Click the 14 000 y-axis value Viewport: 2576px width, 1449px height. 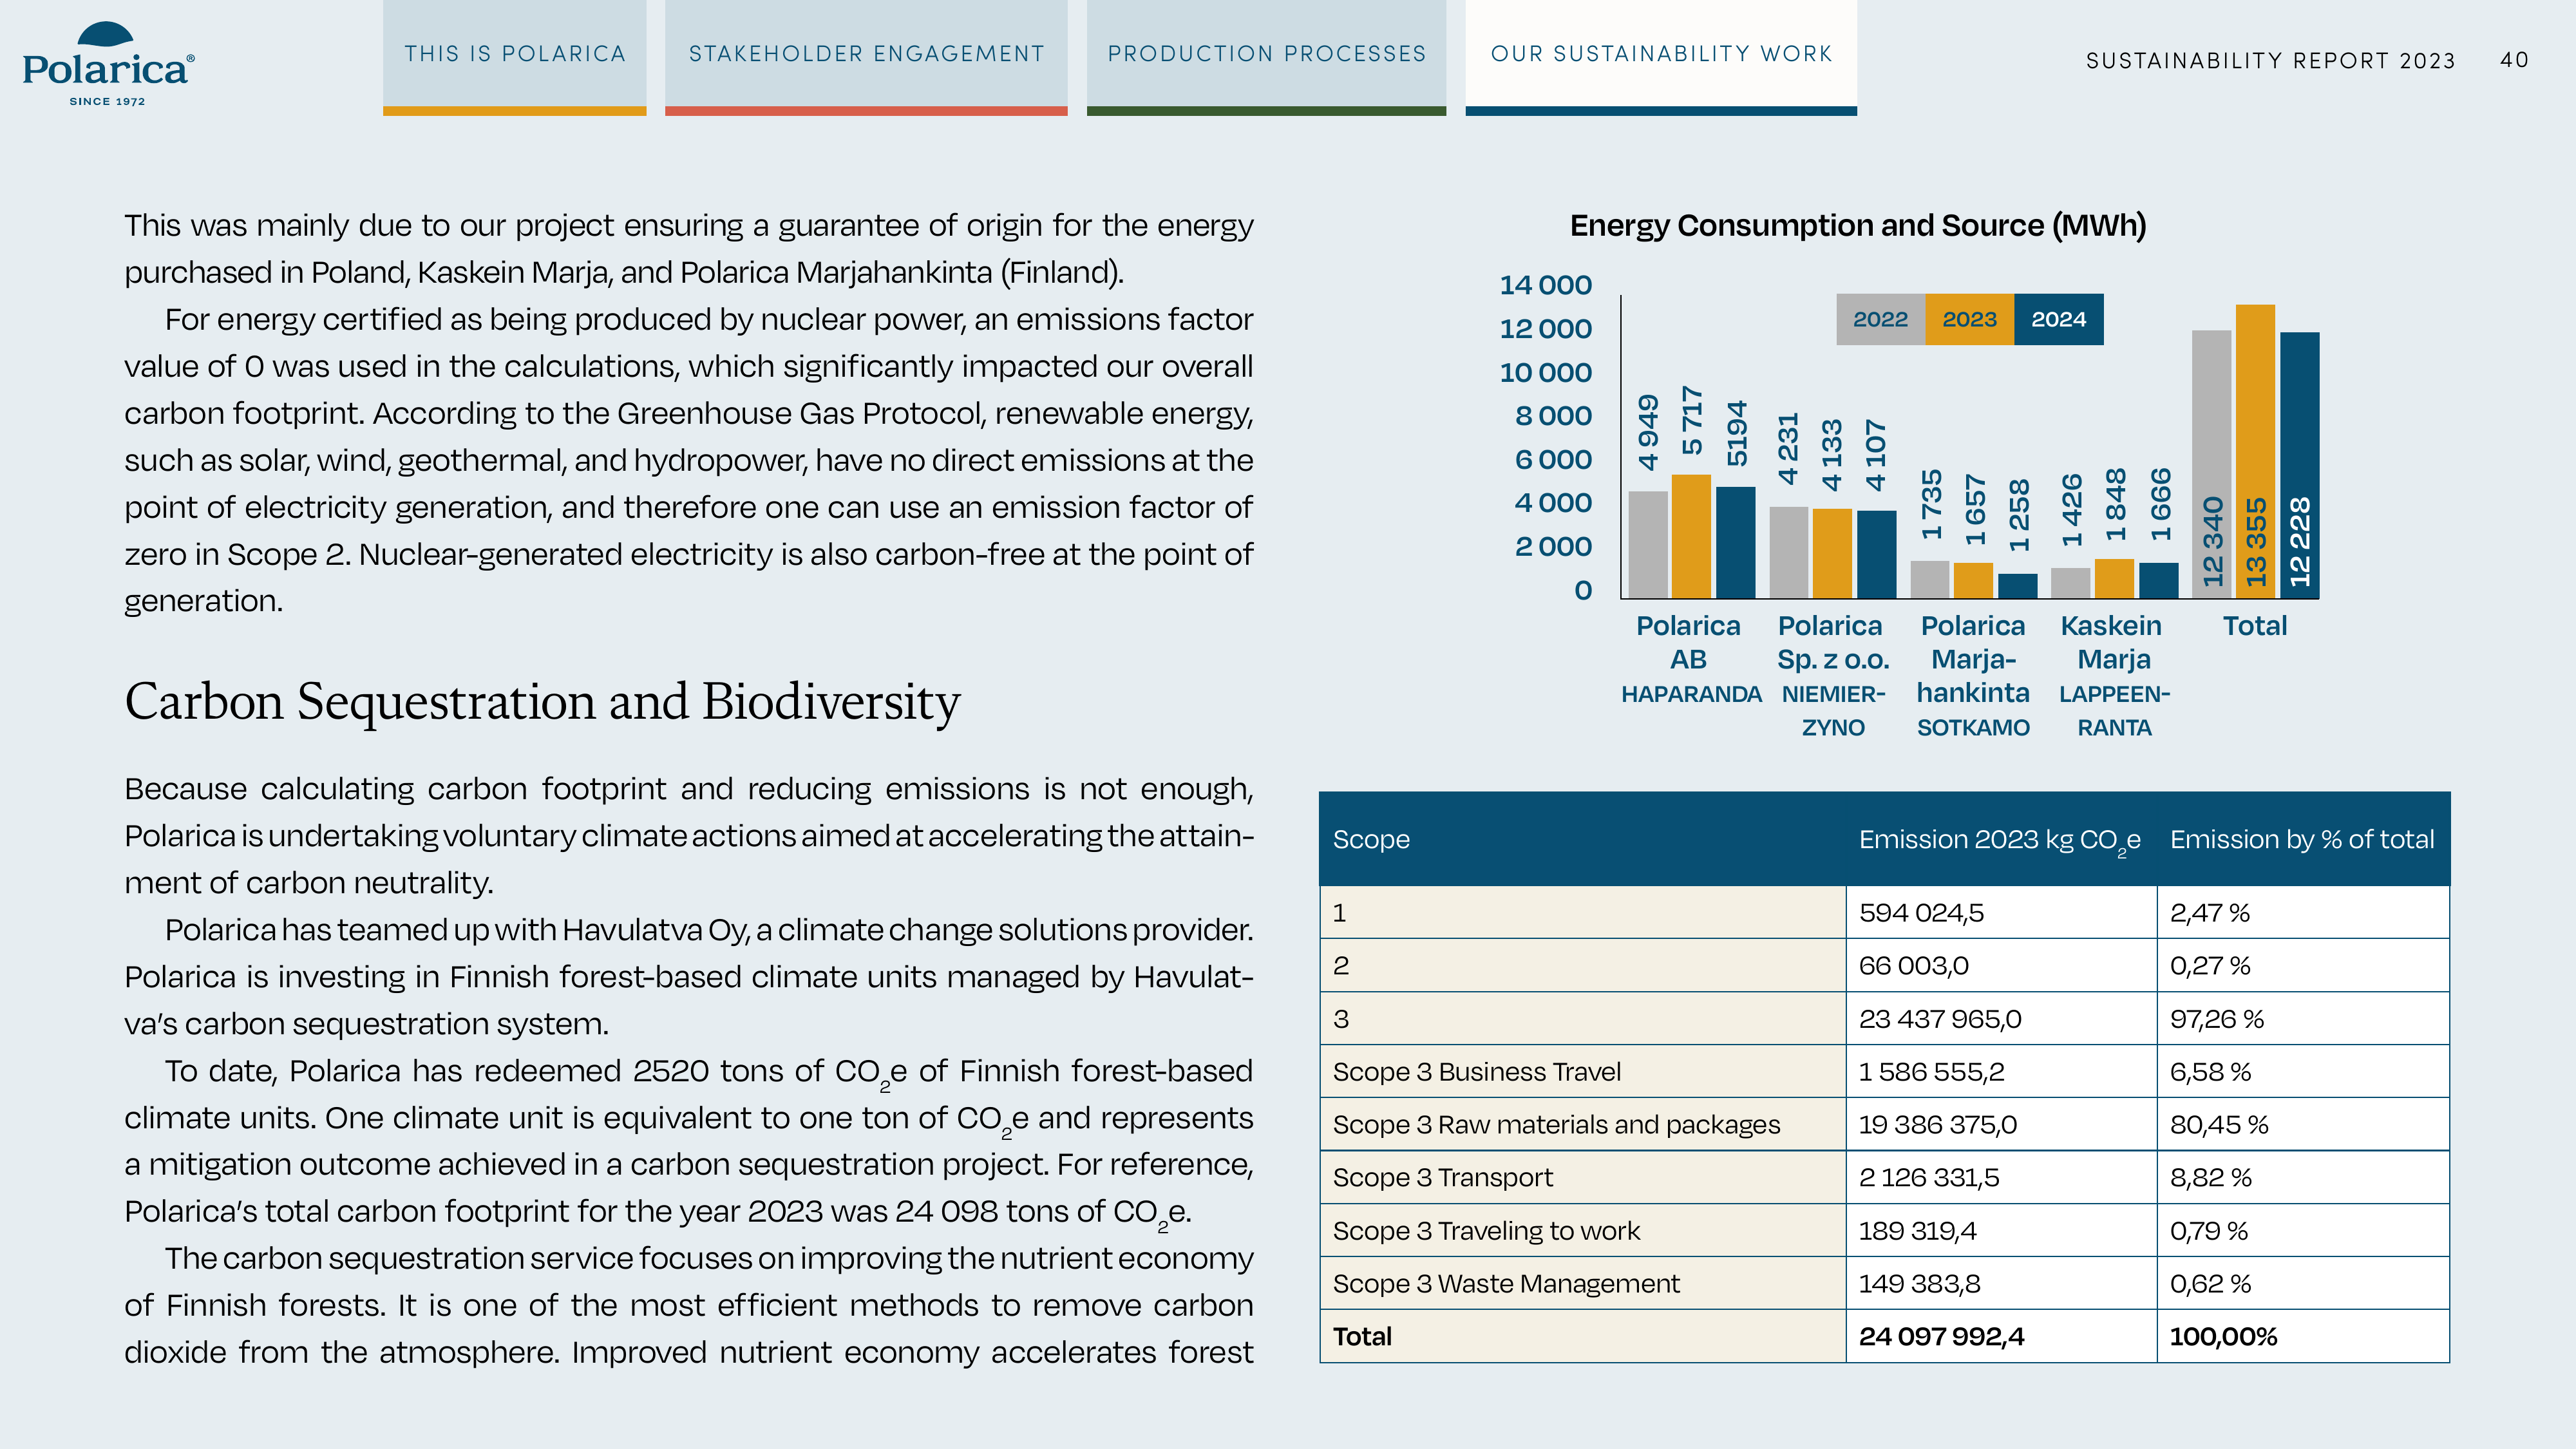click(x=1545, y=285)
